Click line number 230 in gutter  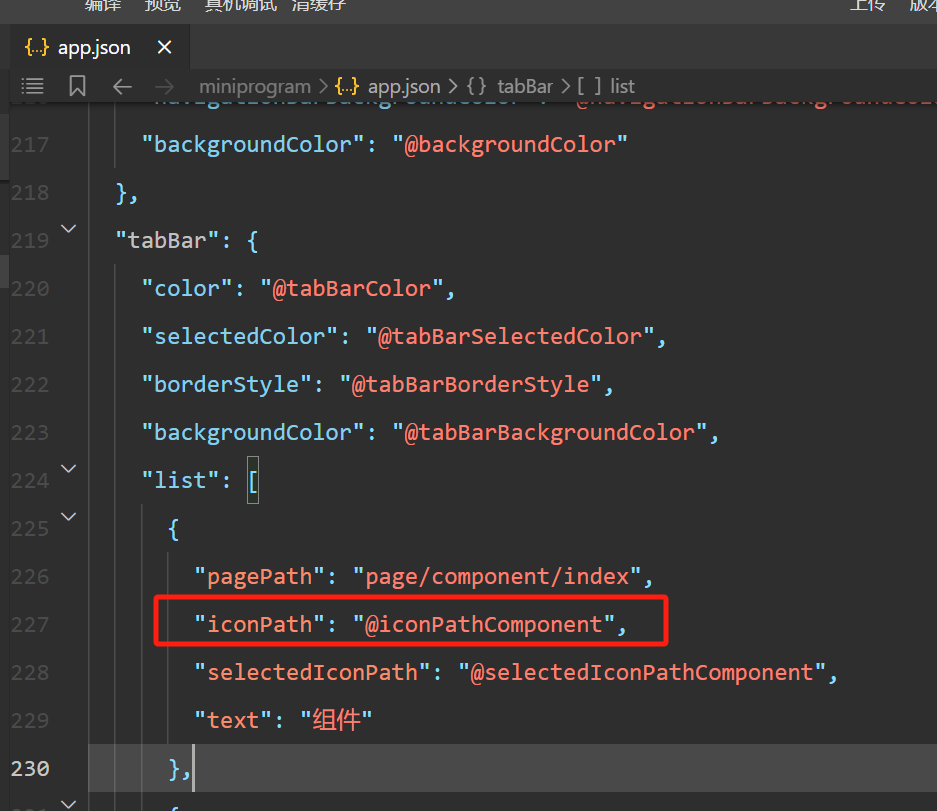30,769
